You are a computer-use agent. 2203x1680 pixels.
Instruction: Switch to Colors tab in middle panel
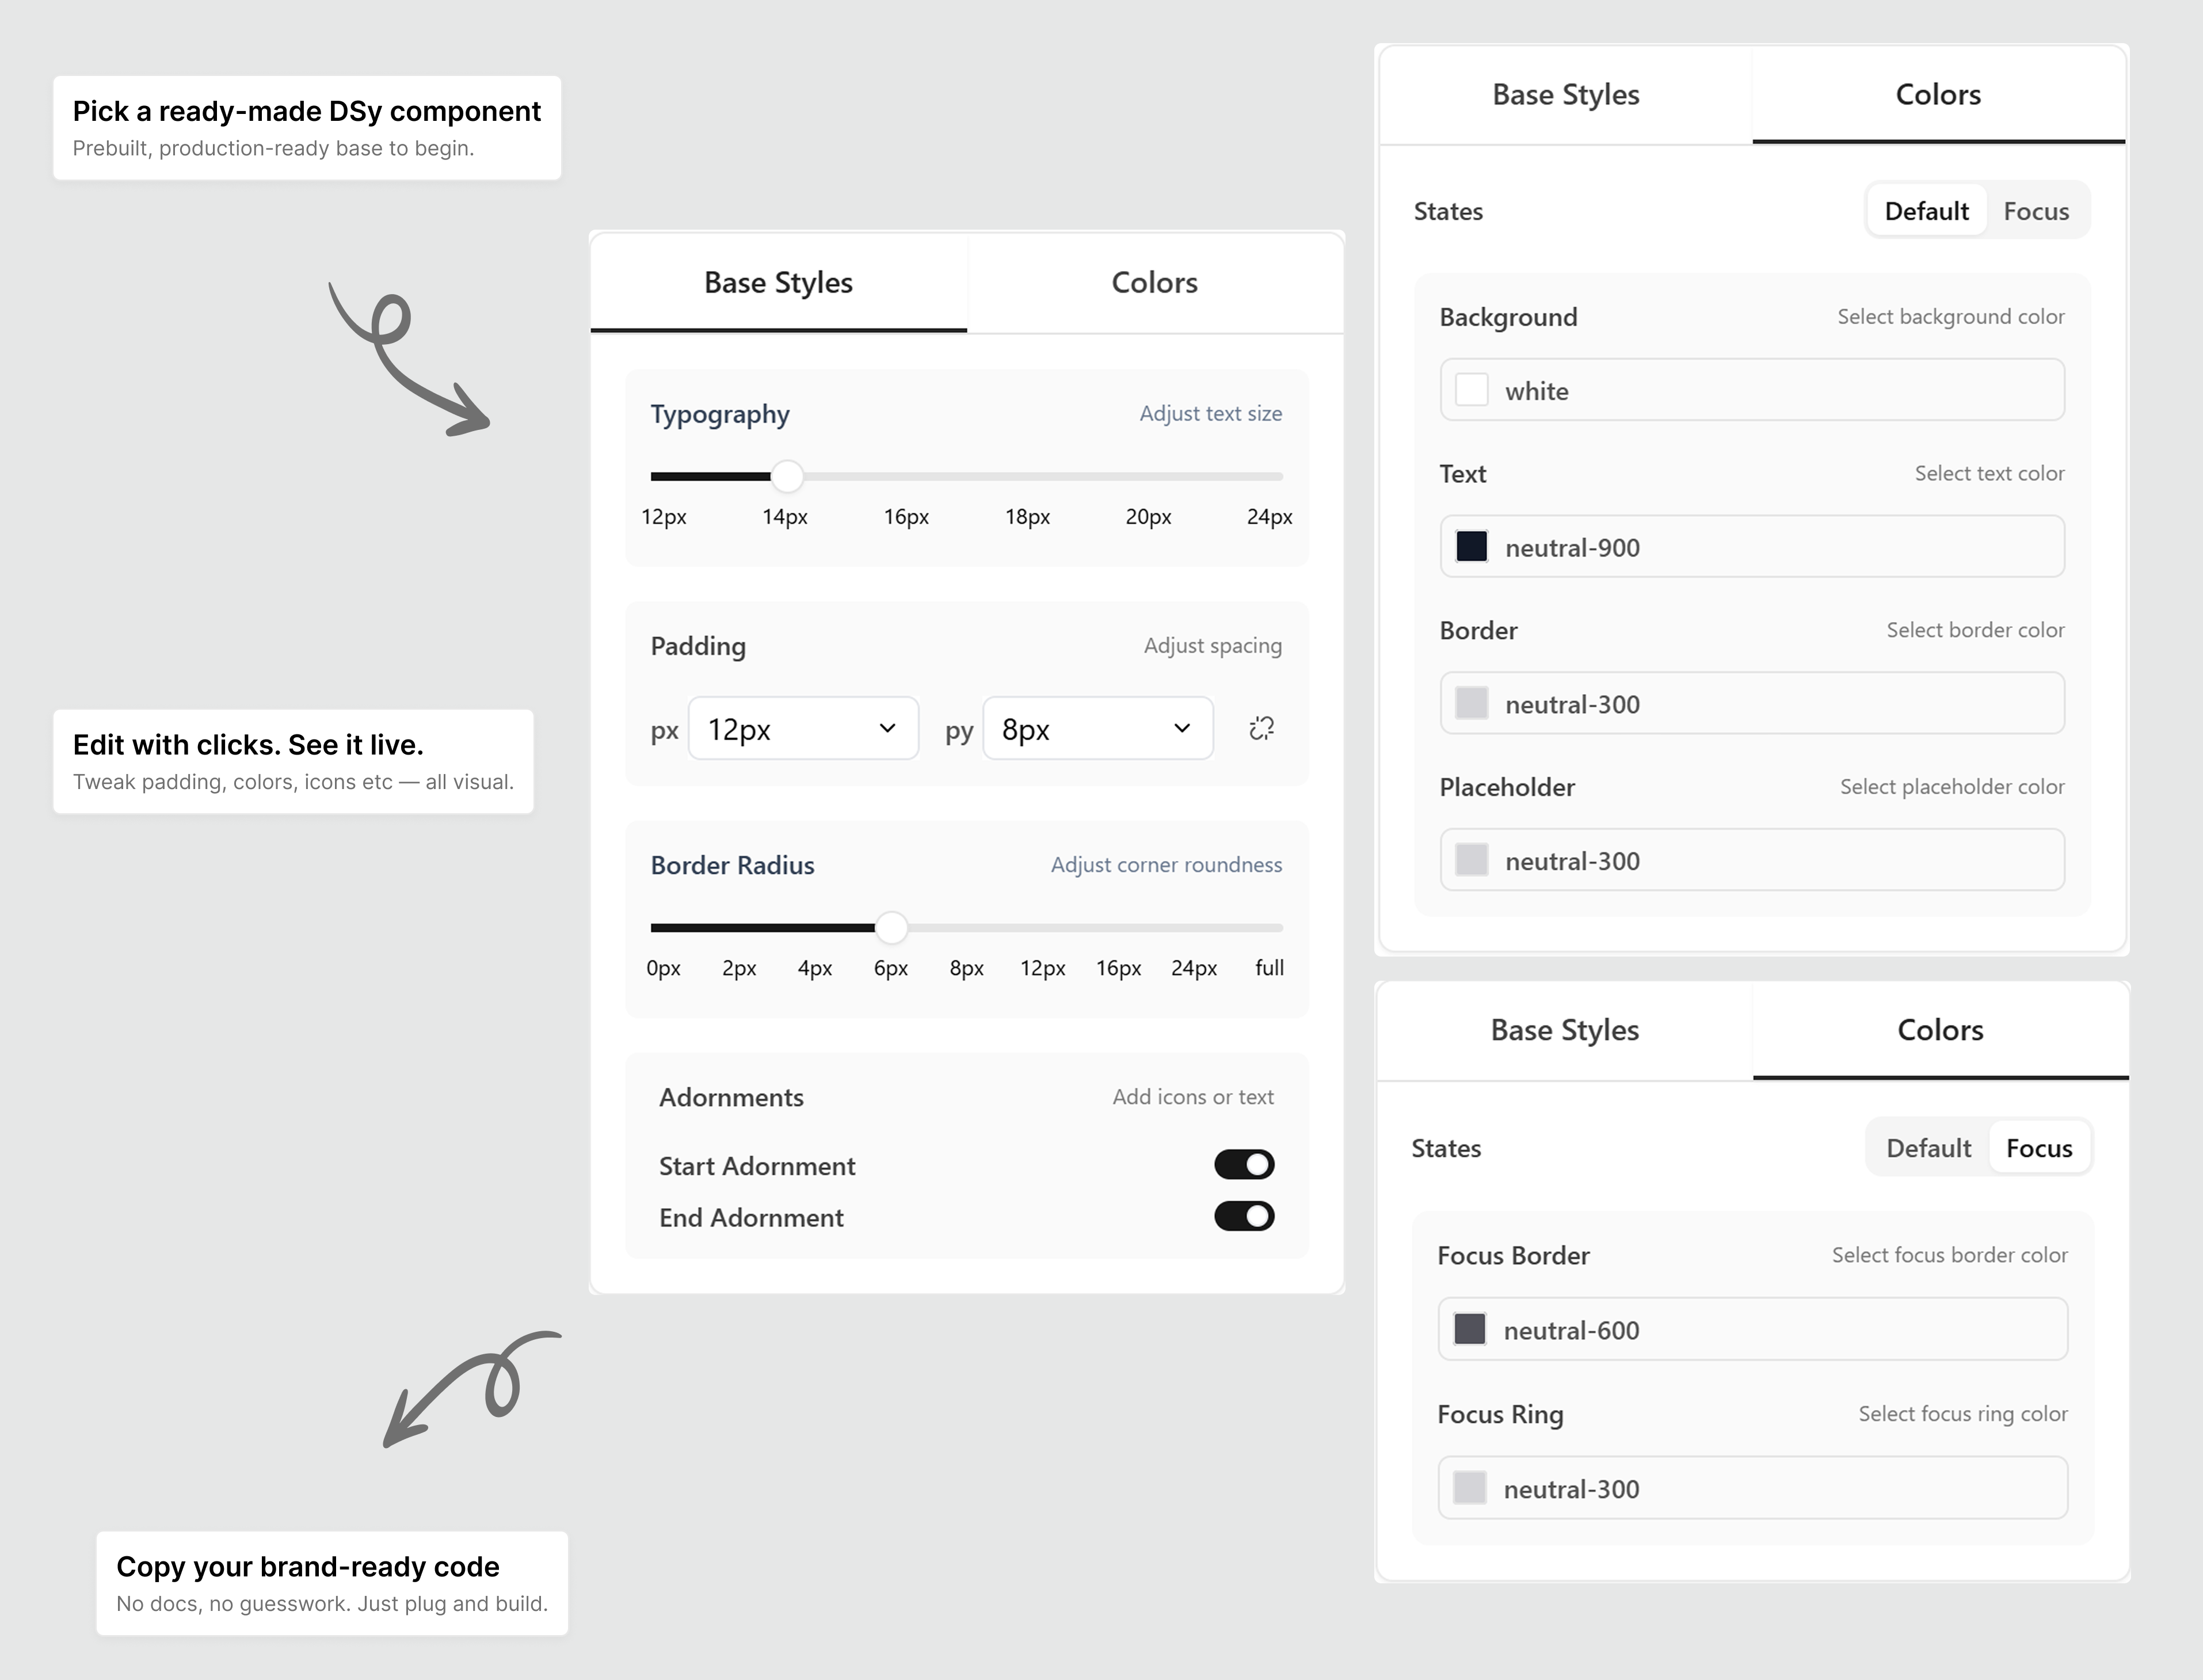(x=1154, y=283)
